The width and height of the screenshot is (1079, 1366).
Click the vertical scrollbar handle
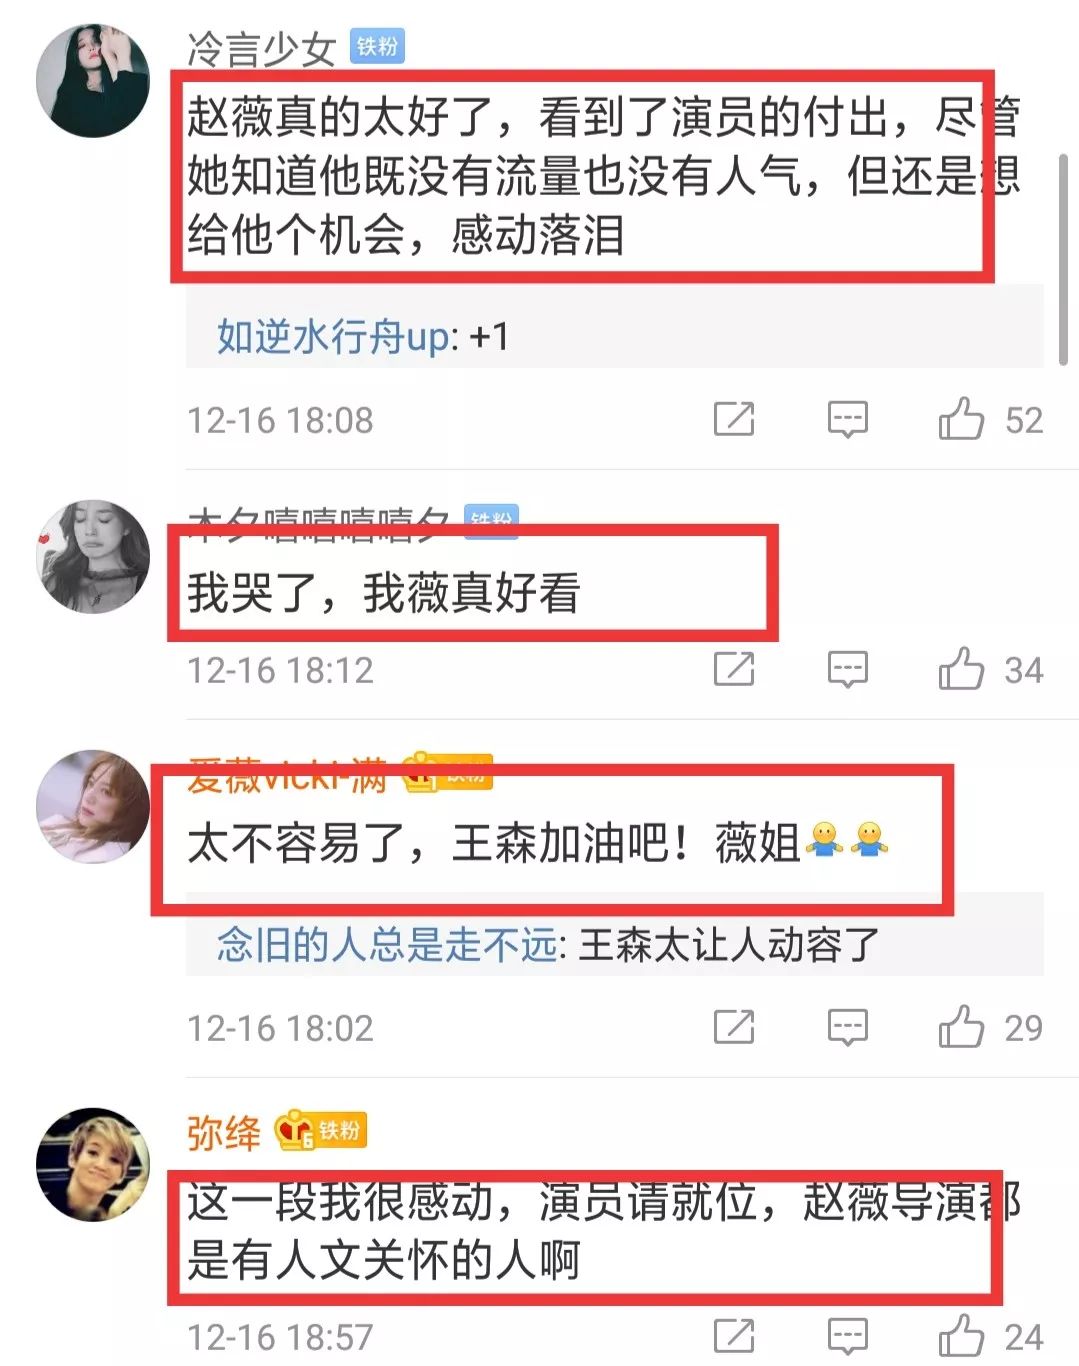click(x=1063, y=260)
